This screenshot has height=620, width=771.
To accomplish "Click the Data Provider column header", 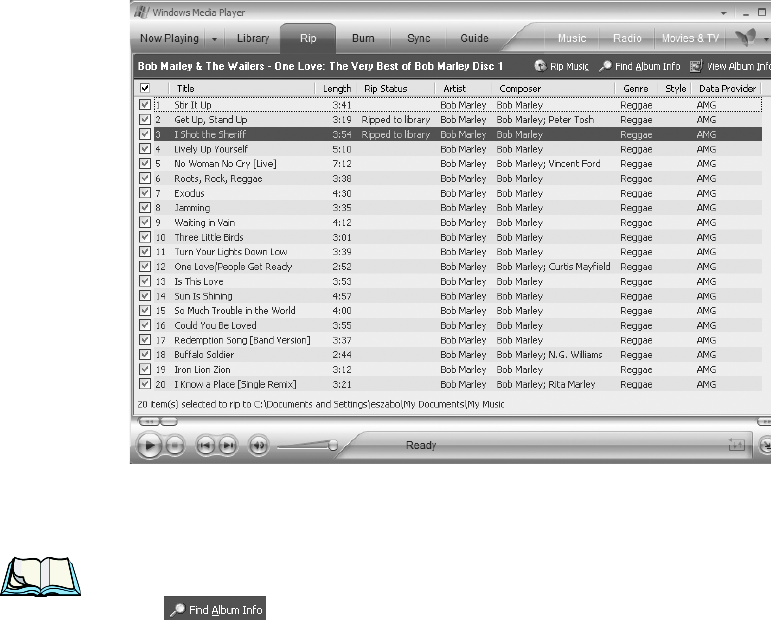I will 727,89.
